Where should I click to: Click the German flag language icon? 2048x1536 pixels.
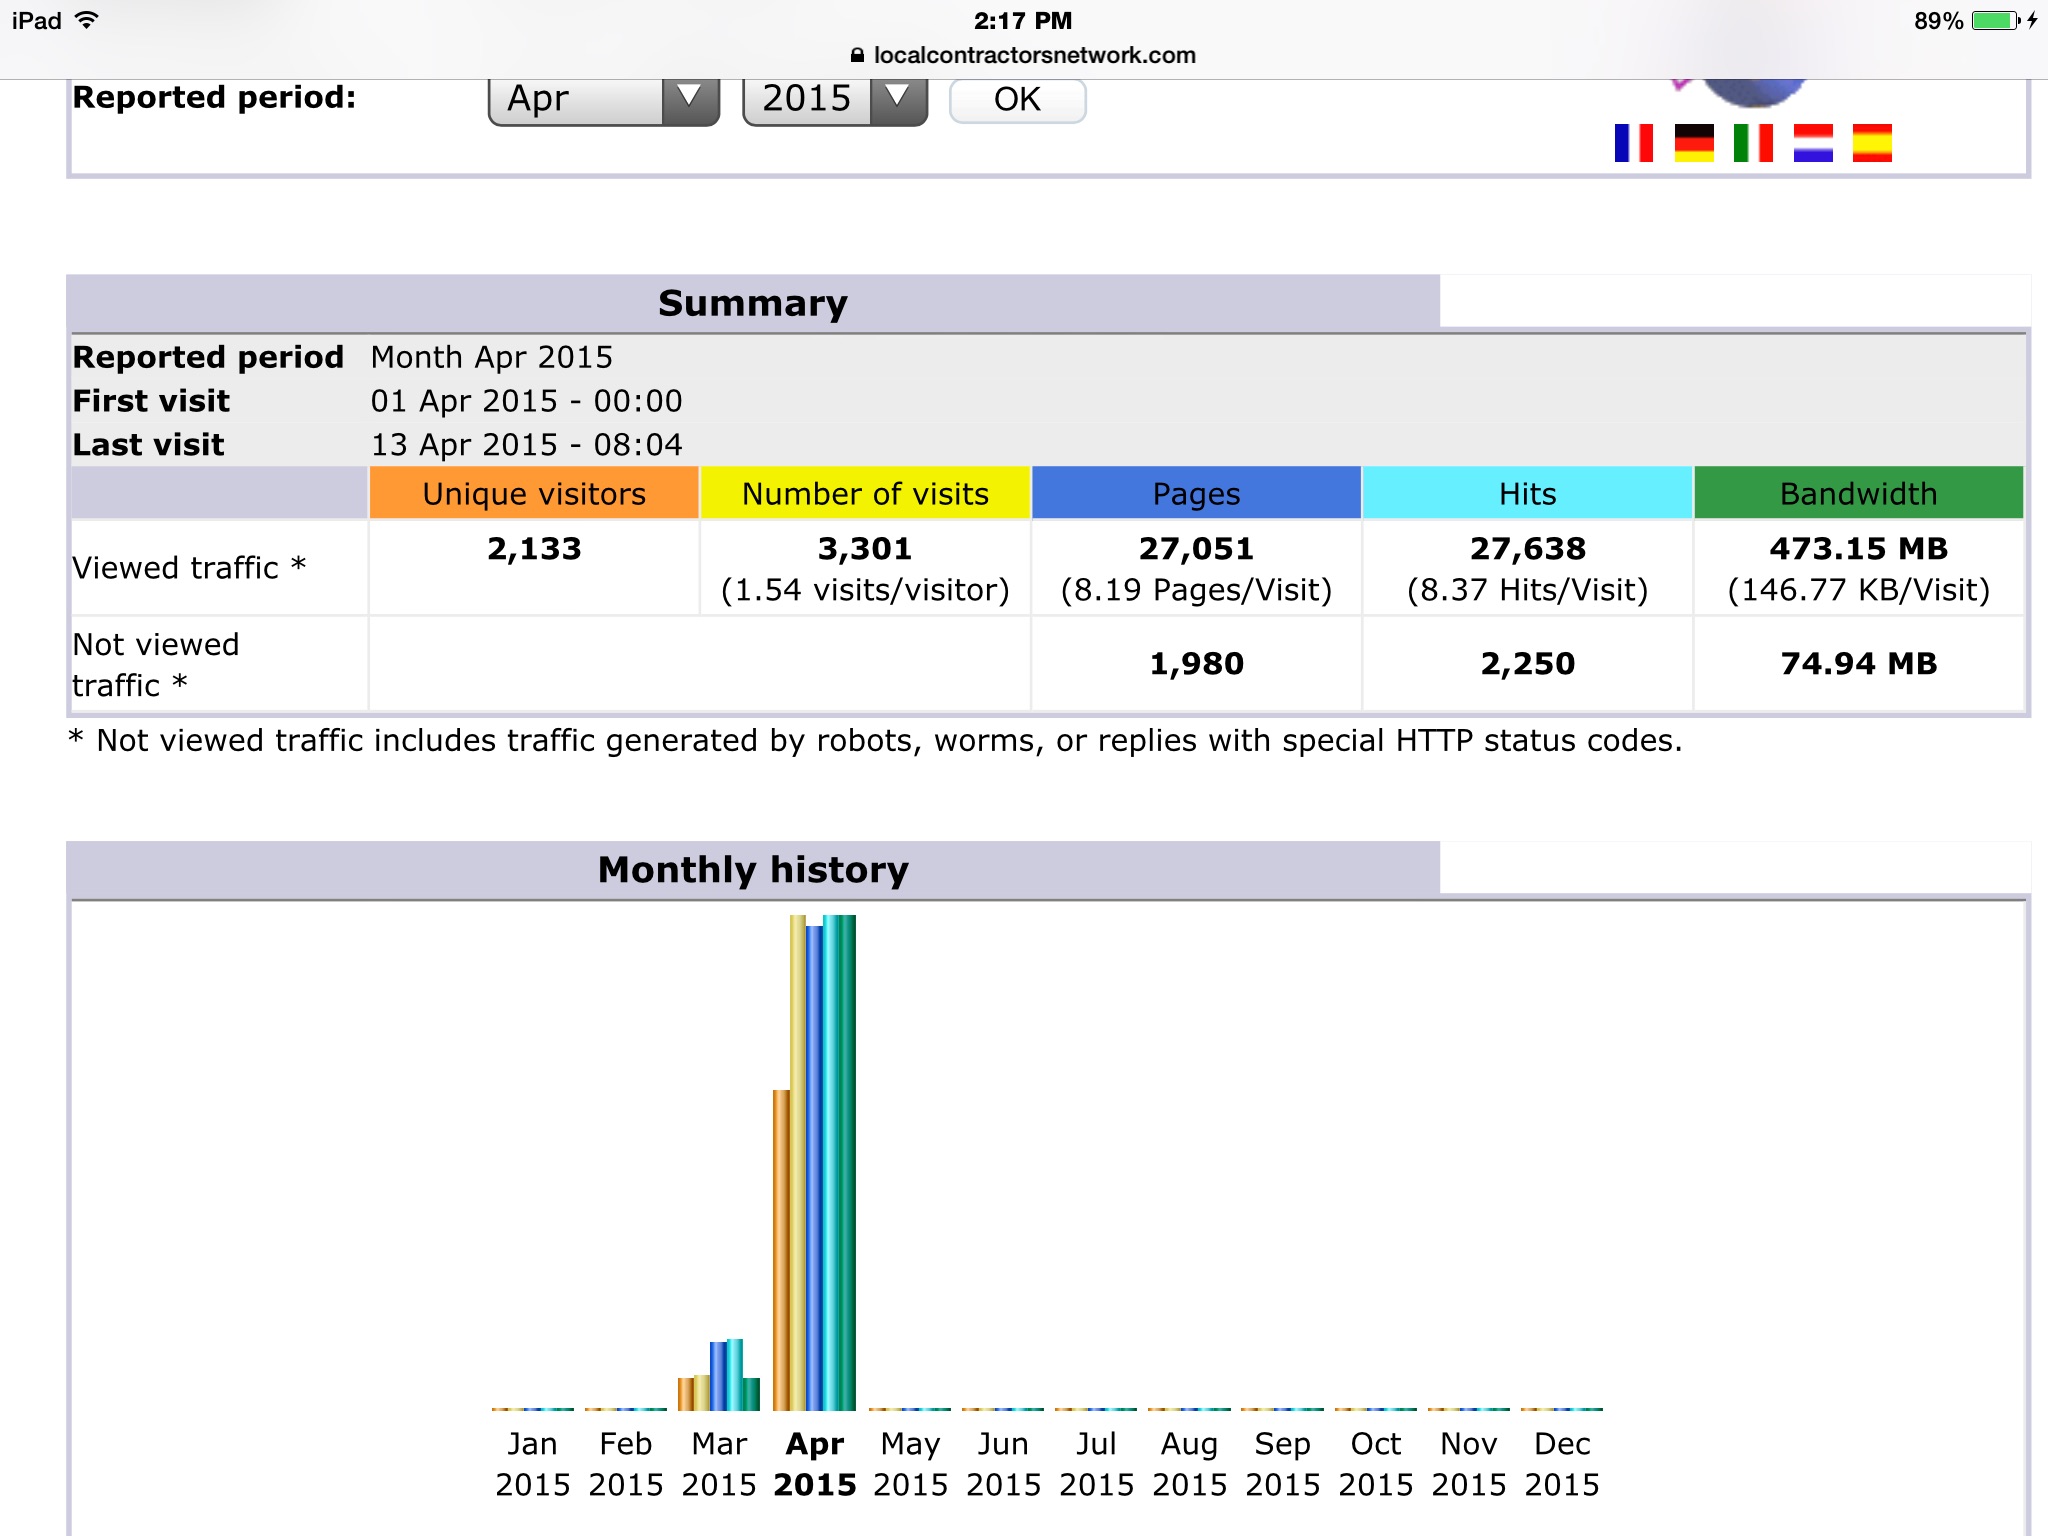coord(1693,143)
